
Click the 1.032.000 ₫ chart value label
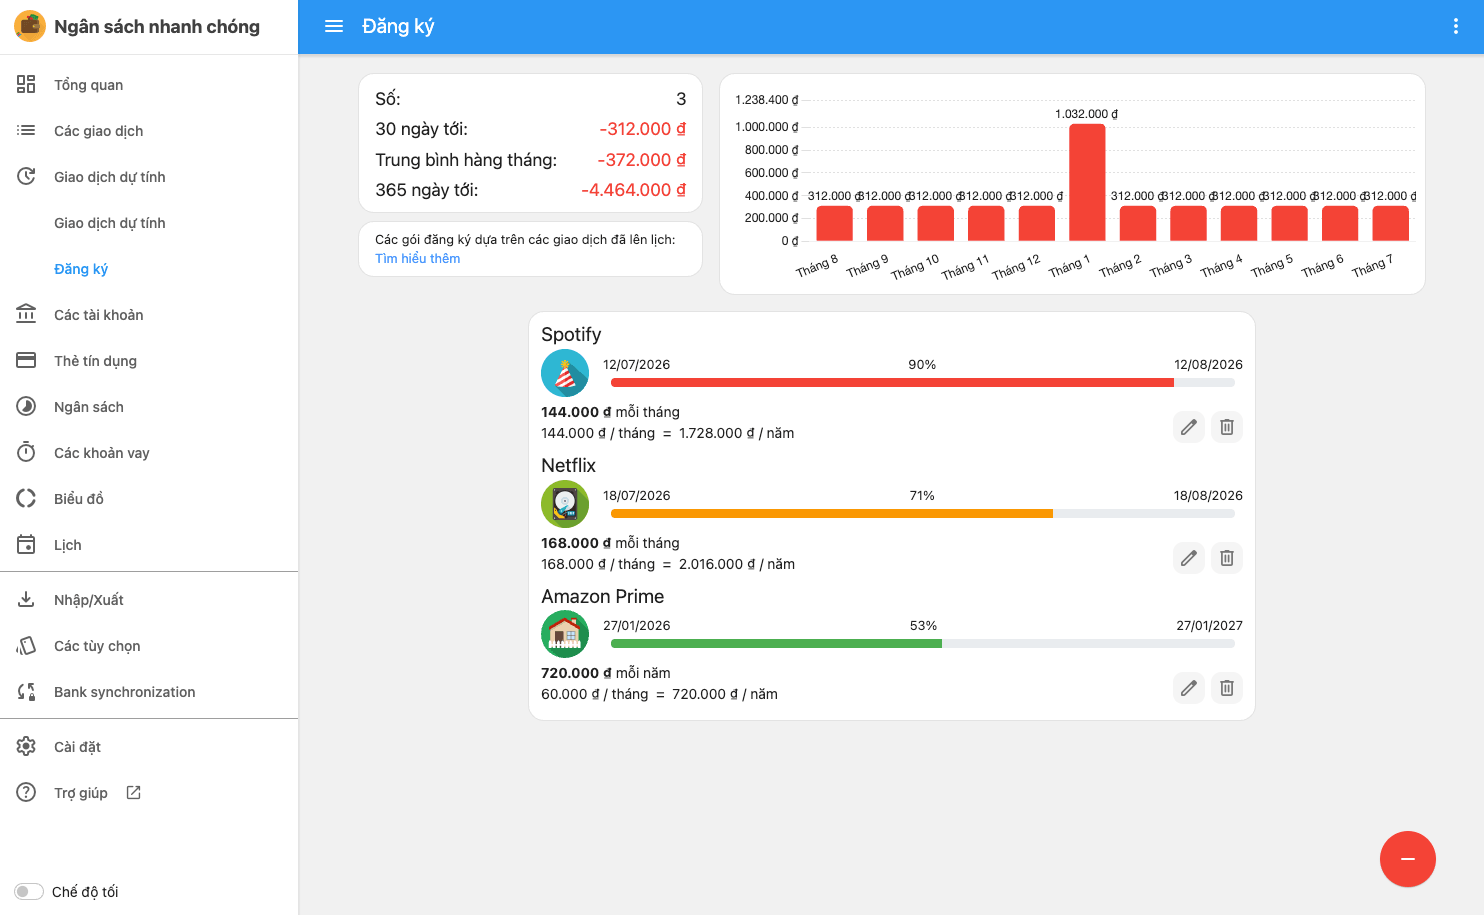click(x=1087, y=114)
